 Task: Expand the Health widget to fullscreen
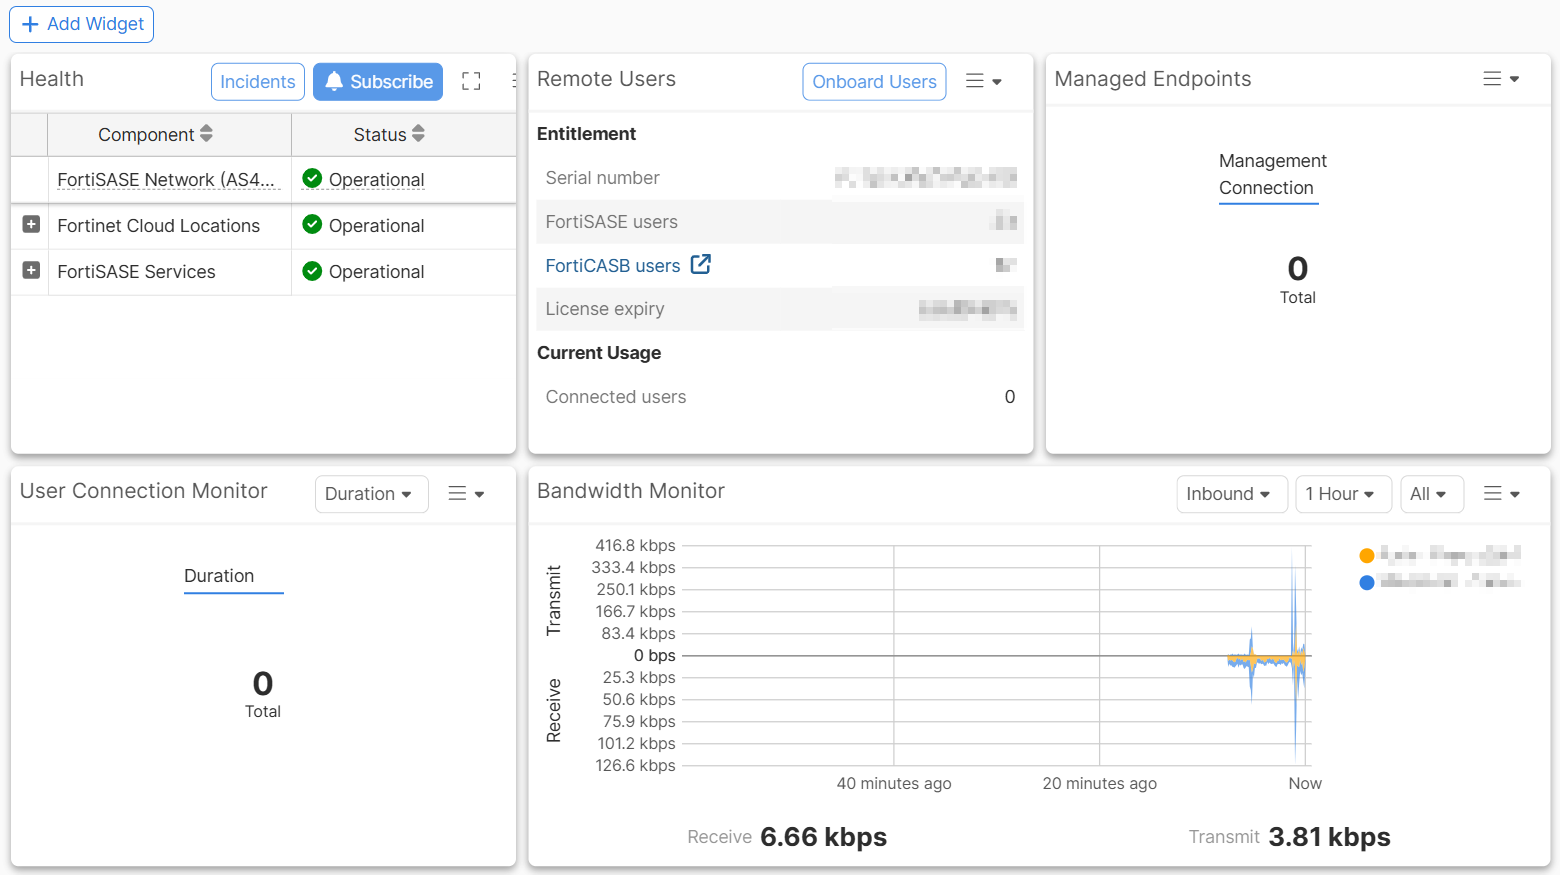click(x=471, y=82)
